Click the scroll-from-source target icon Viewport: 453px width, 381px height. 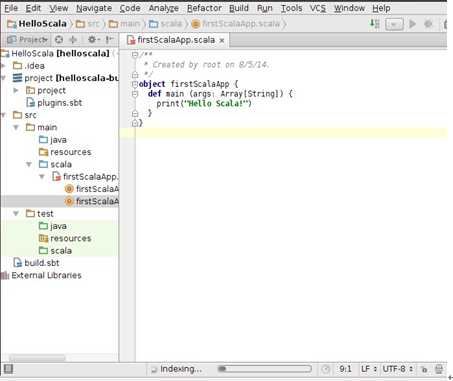tap(59, 40)
